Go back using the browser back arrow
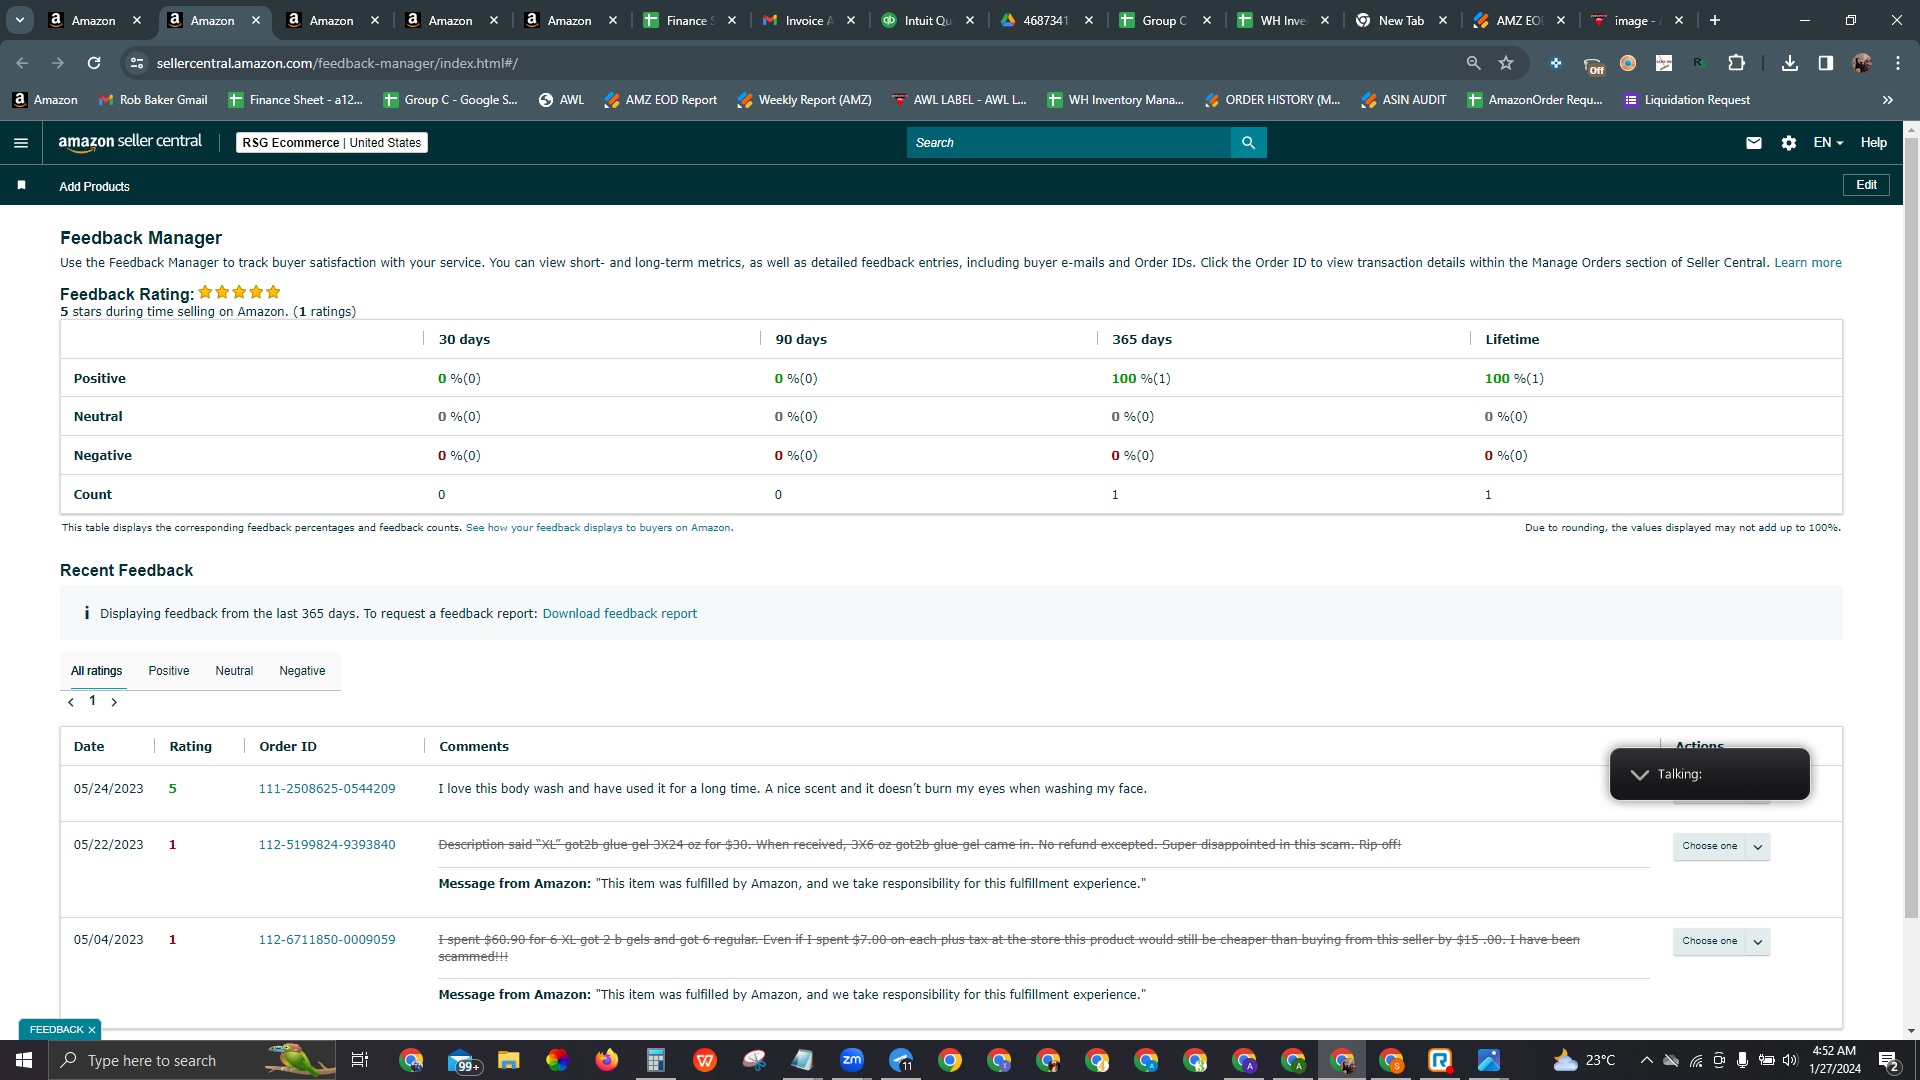1920x1080 pixels. coord(22,63)
